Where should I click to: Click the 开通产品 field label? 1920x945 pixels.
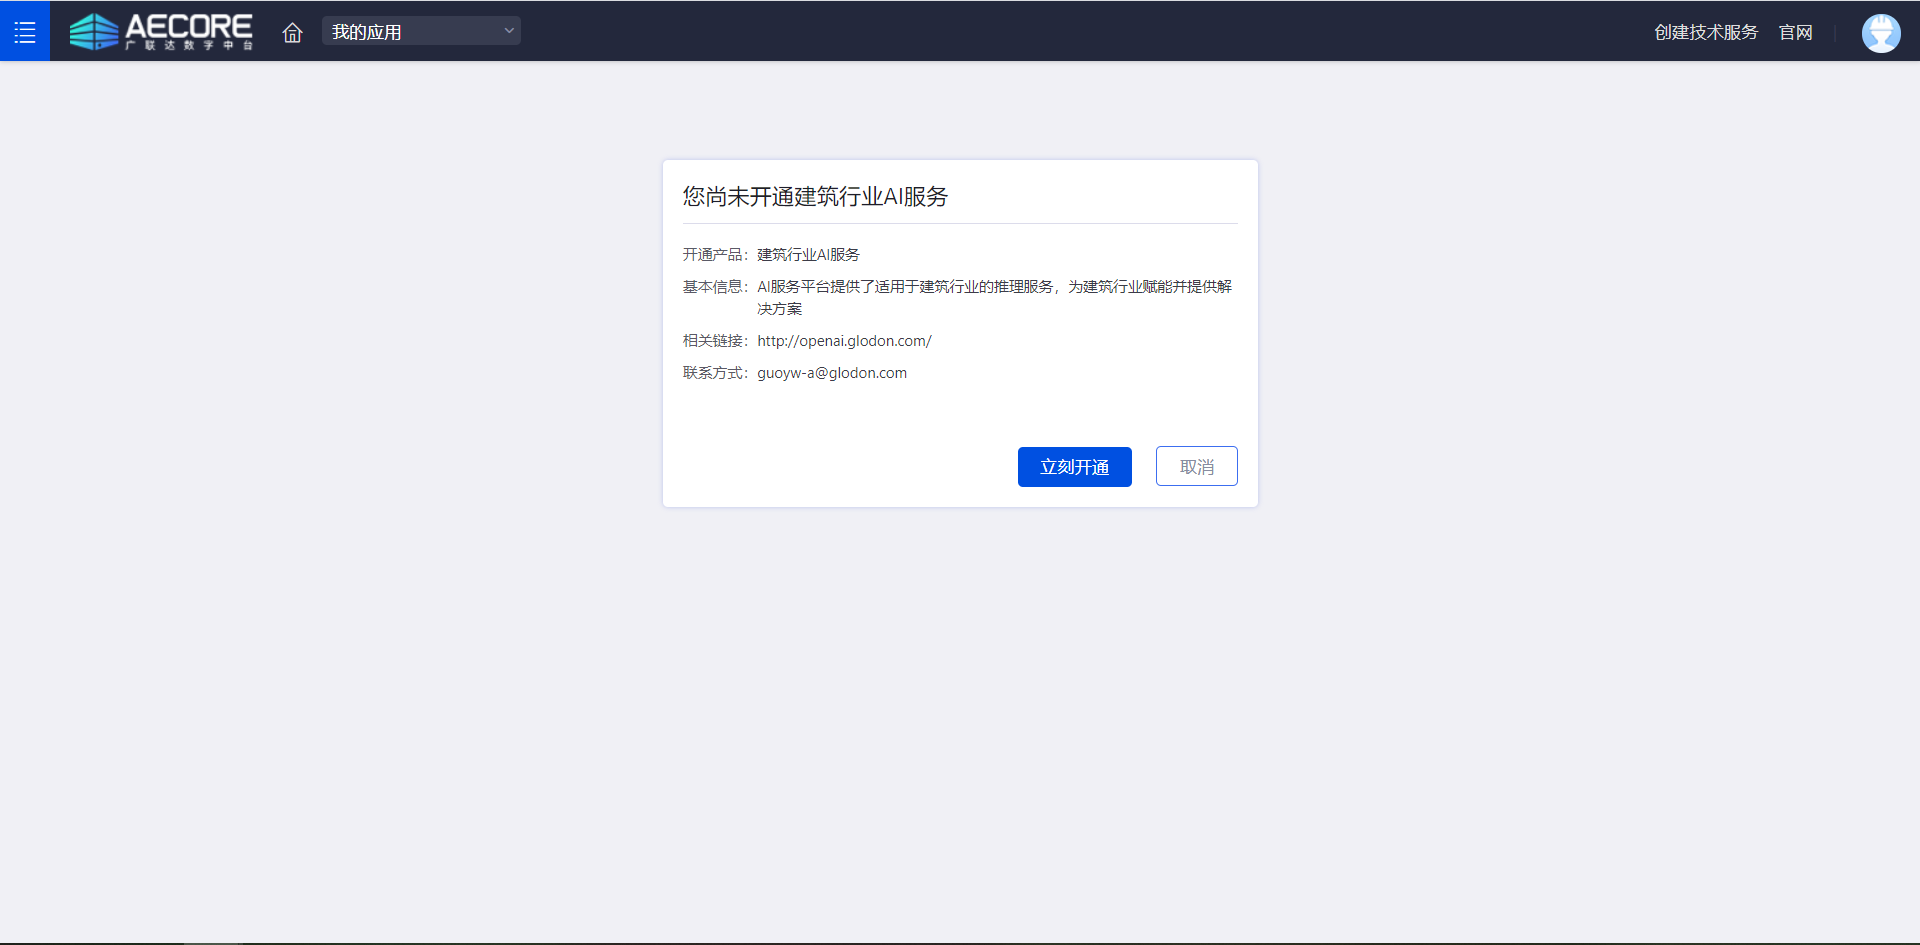point(714,255)
